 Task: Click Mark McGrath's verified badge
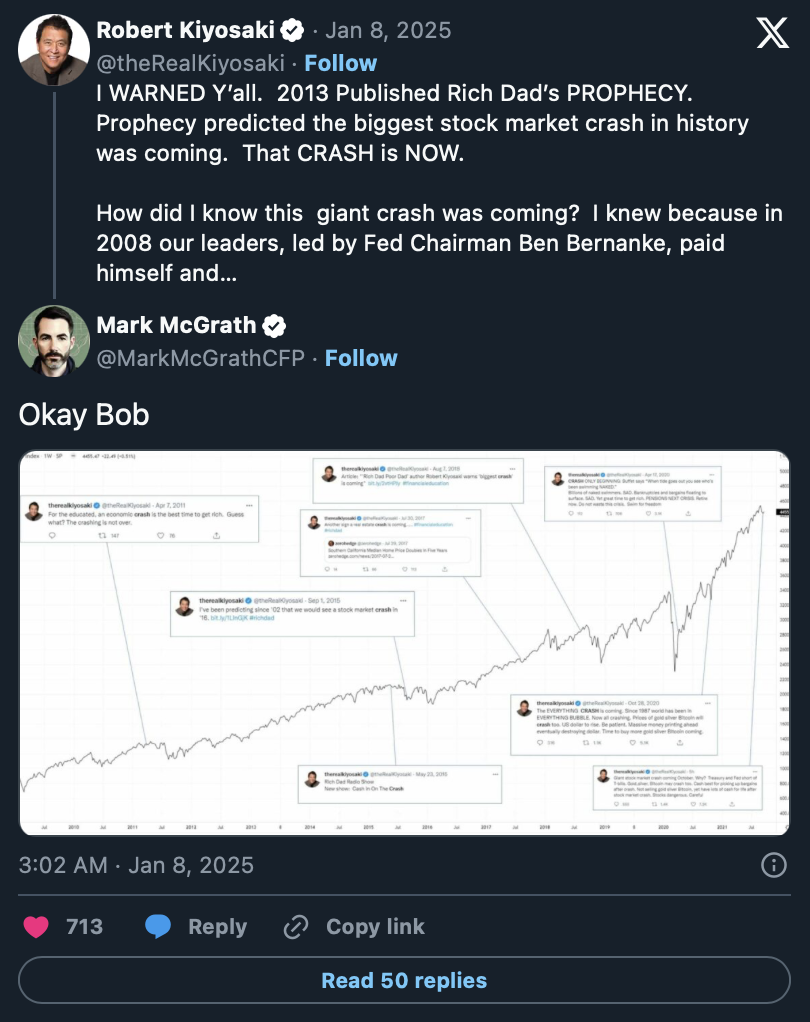[274, 325]
